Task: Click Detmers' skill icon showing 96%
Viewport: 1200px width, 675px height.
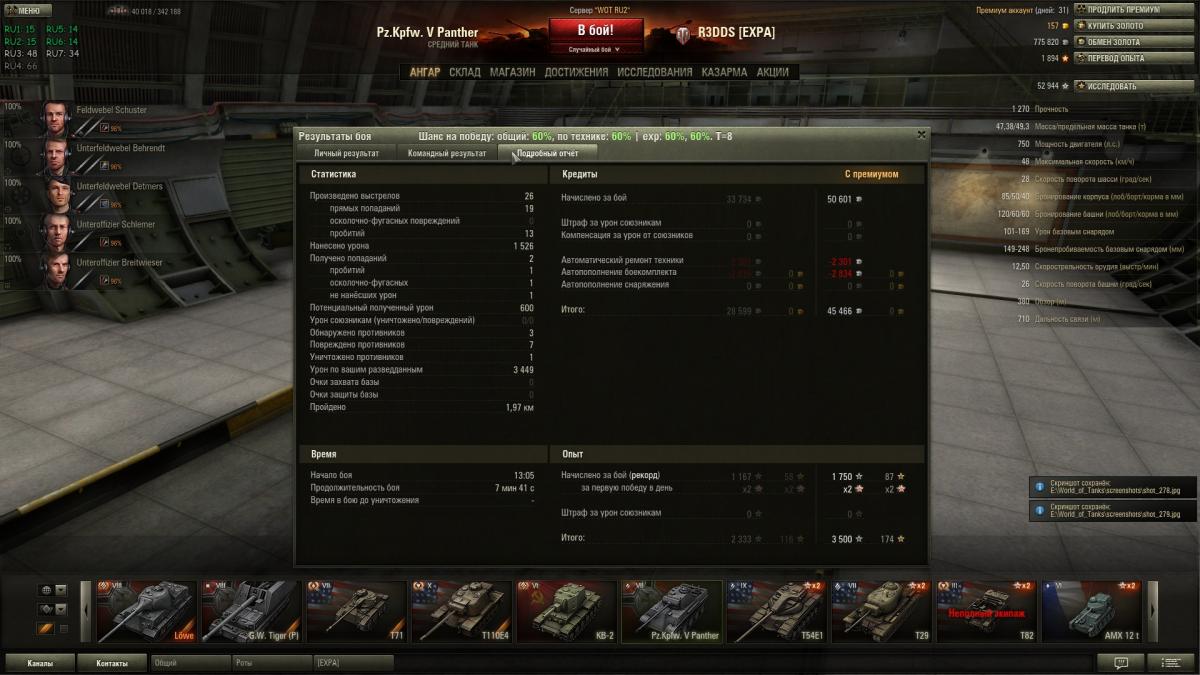Action: [x=104, y=204]
